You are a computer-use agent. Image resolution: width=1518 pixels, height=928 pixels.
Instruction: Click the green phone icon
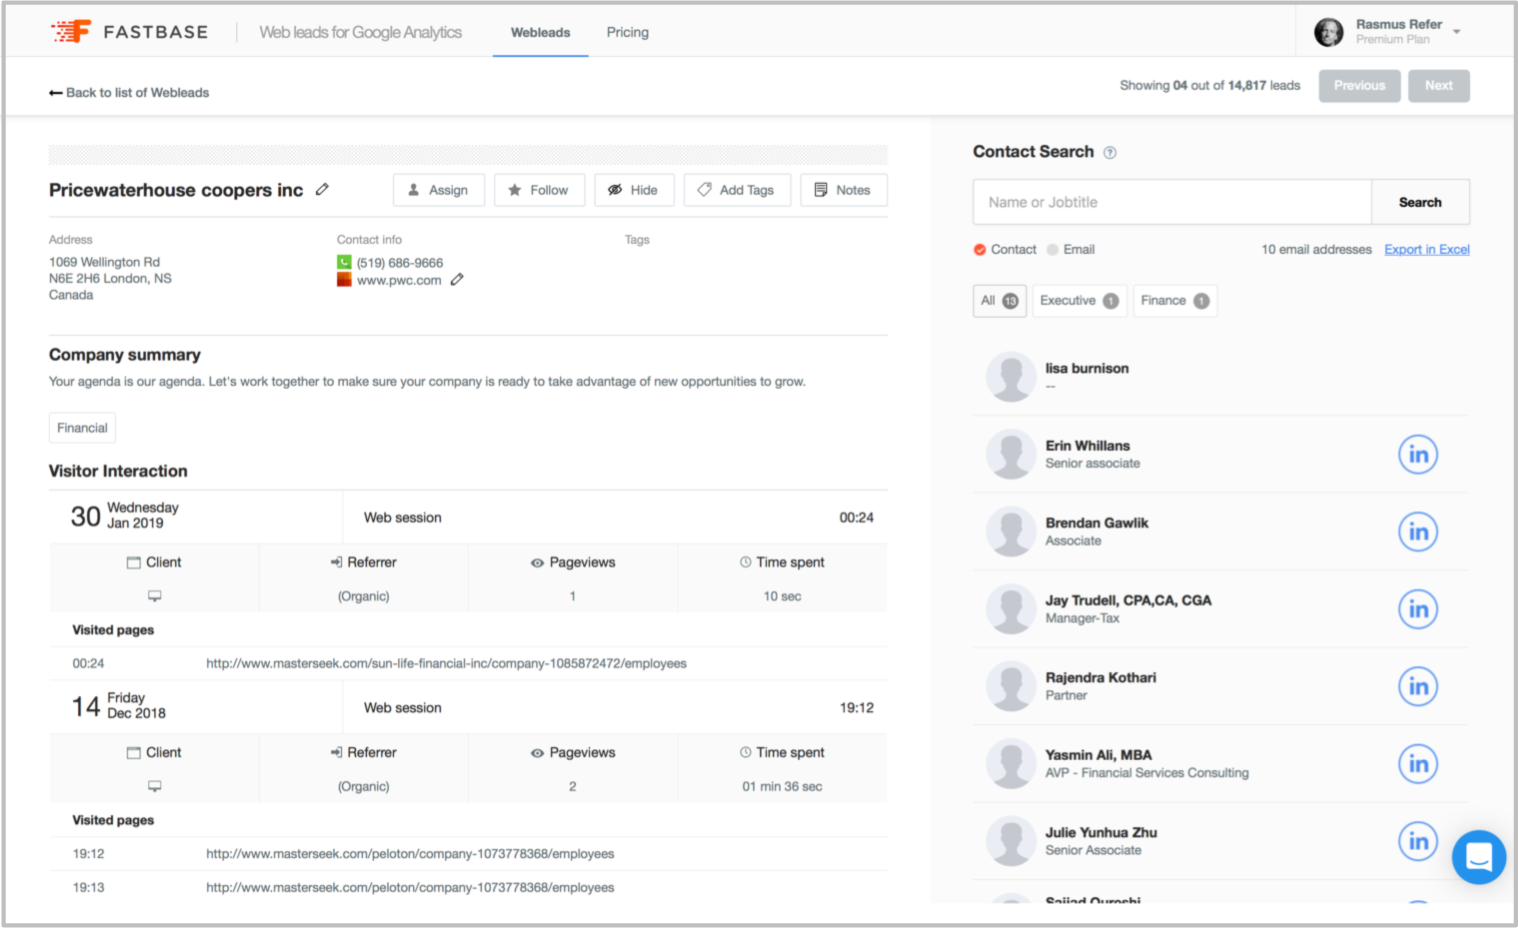(x=344, y=263)
